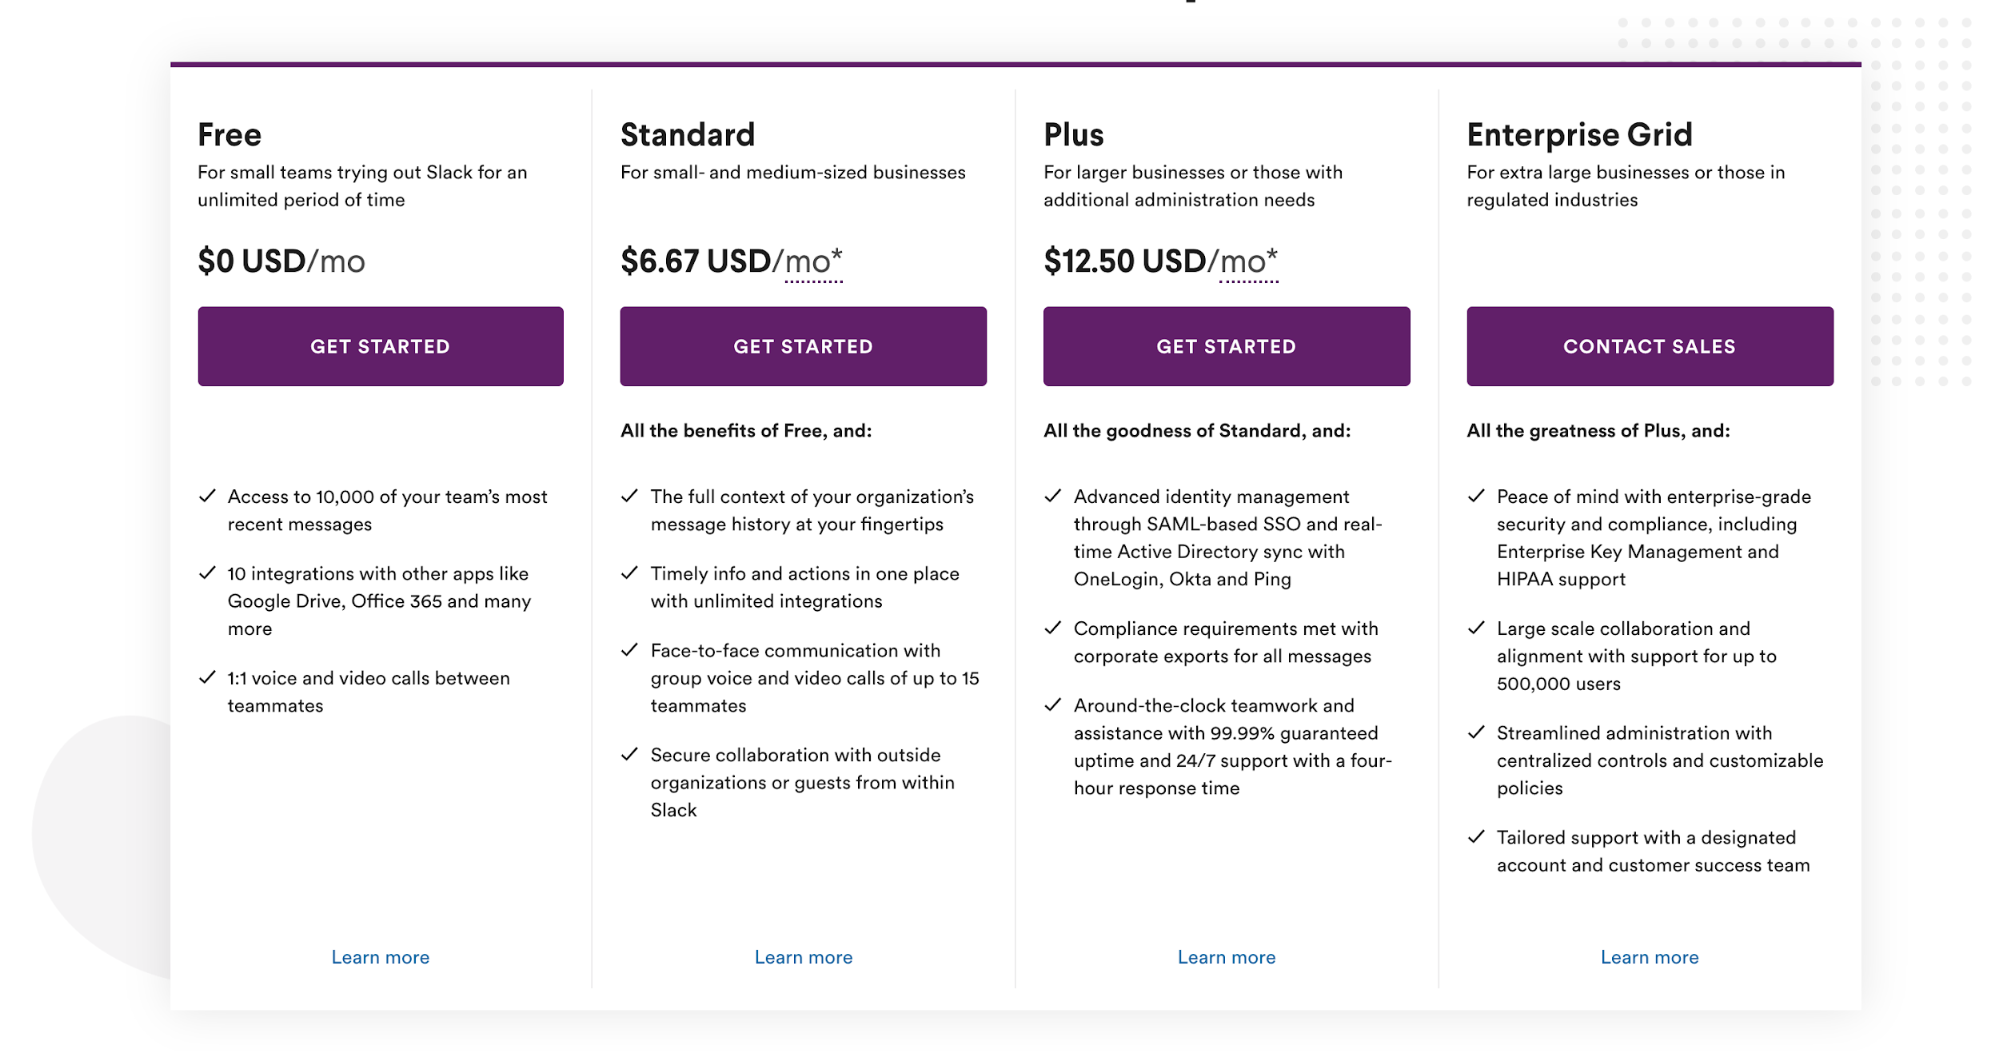
Task: Click the dotted-underlined /mo* on Standard price
Action: pos(814,262)
